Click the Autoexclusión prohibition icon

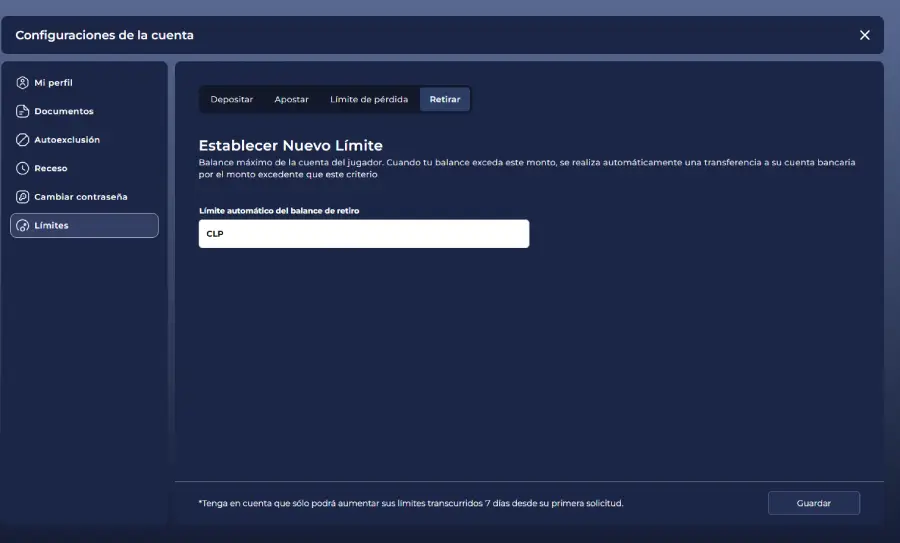click(23, 140)
